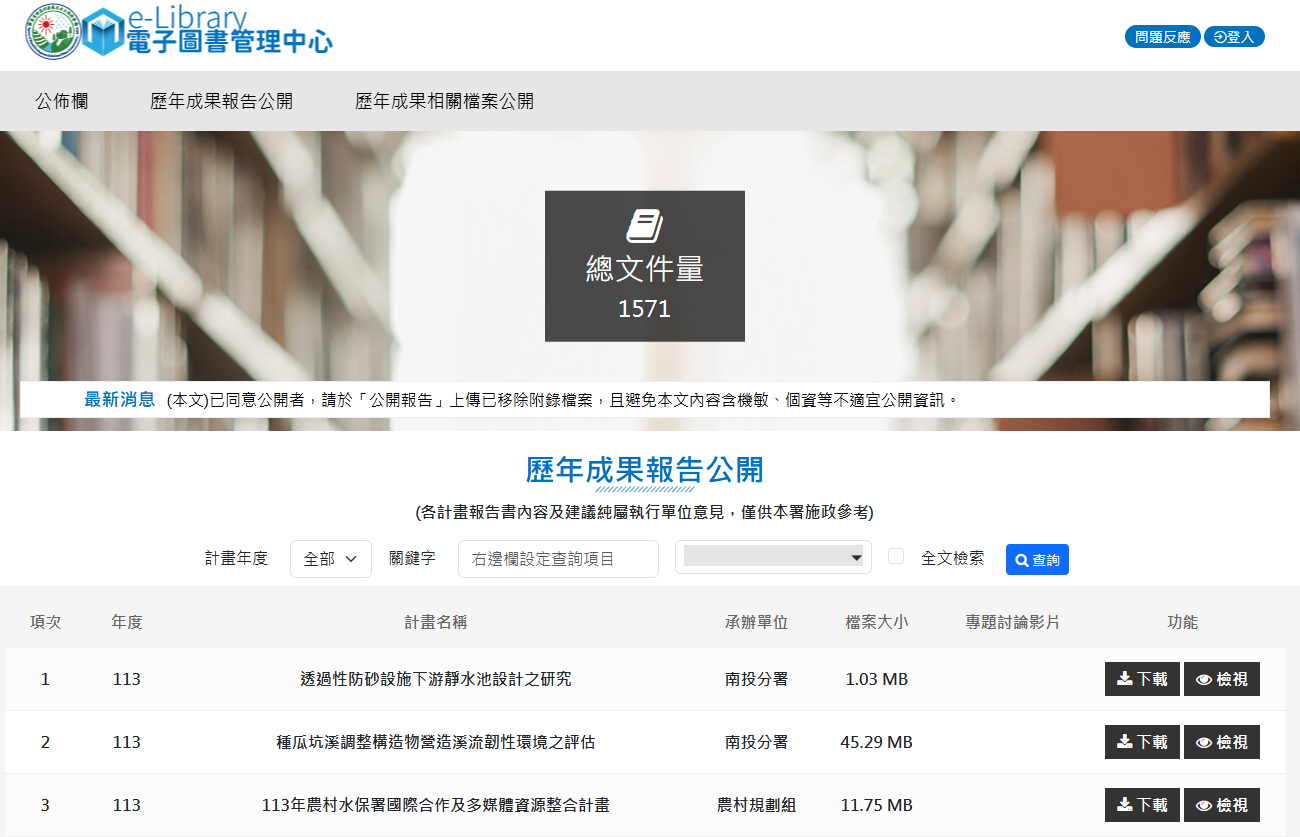1300x837 pixels.
Task: Click the 問題反應 button
Action: [1162, 35]
